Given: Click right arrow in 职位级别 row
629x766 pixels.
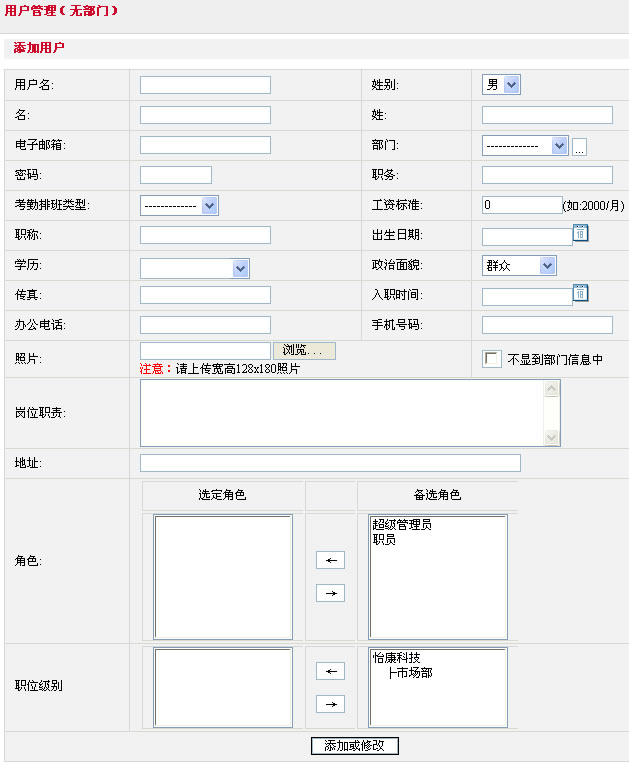Looking at the screenshot, I should coord(330,704).
